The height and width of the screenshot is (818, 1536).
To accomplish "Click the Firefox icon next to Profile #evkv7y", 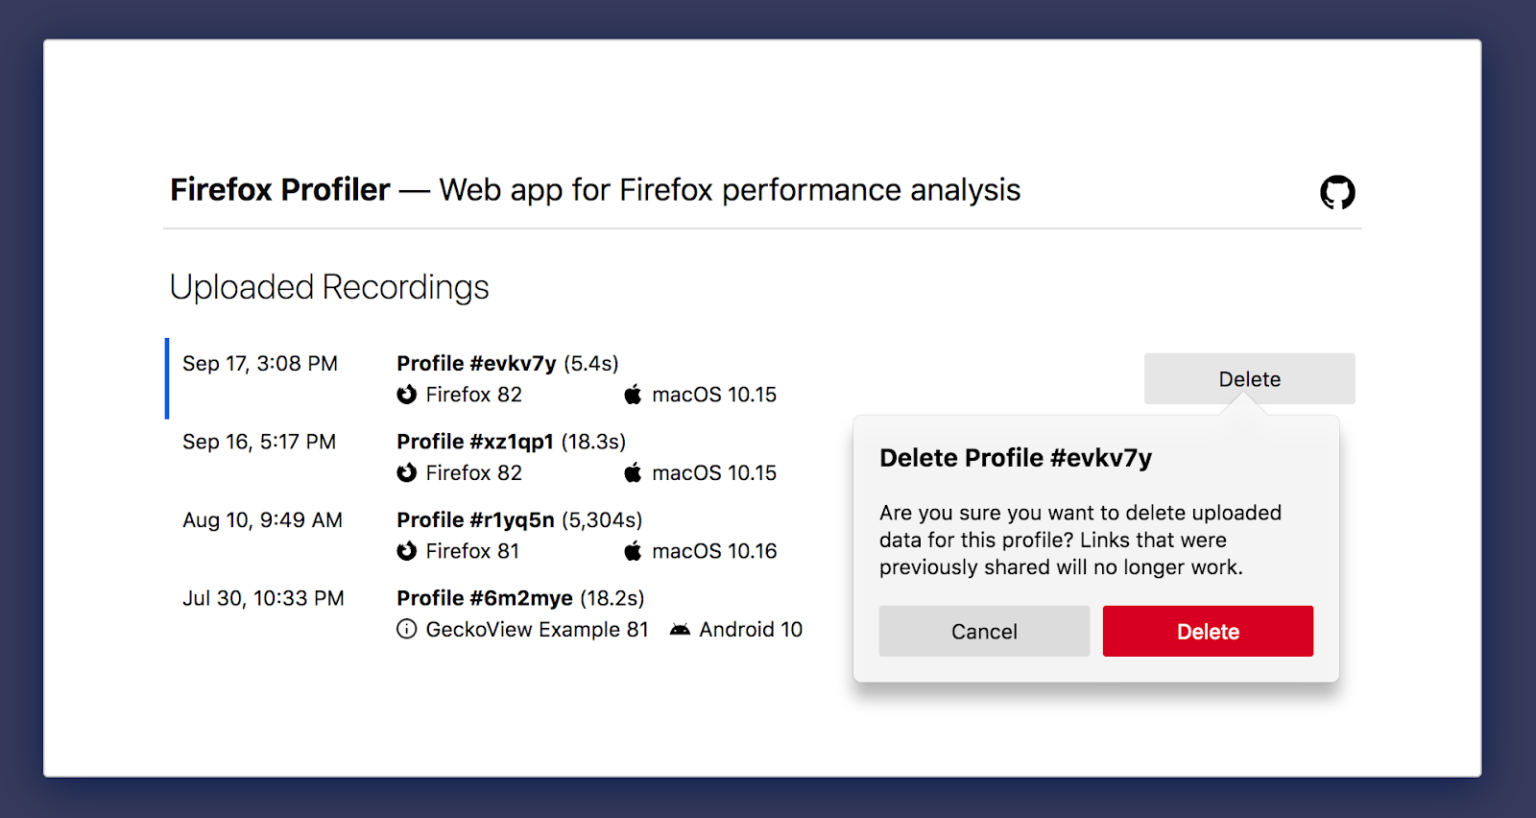I will coord(406,394).
